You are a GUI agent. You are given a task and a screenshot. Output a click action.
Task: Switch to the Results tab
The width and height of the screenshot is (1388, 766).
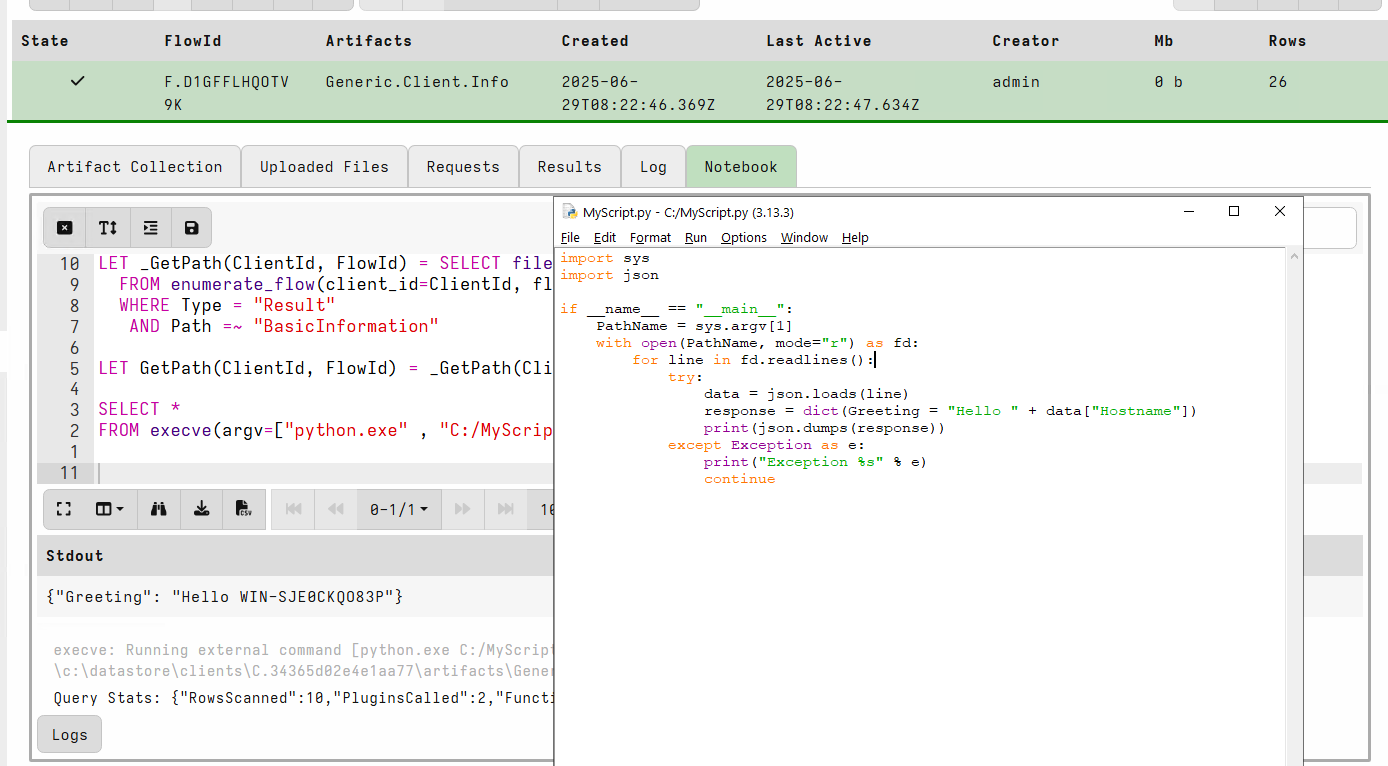click(569, 166)
